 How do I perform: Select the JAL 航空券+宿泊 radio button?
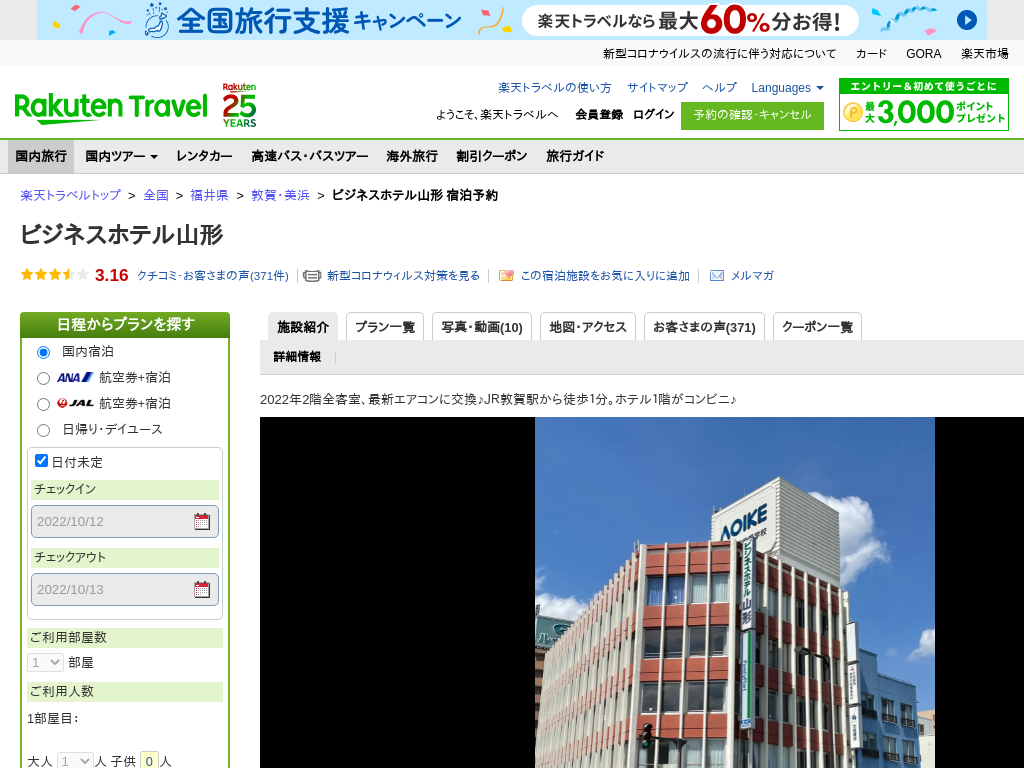pos(43,404)
